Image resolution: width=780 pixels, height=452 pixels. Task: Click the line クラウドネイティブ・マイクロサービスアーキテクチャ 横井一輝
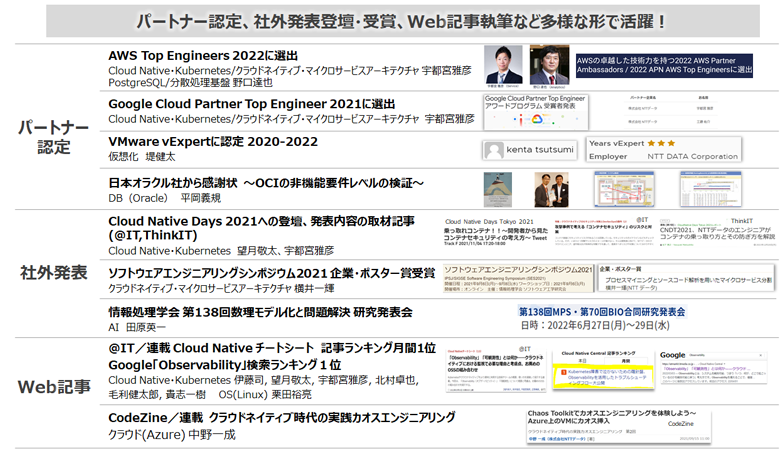221,288
